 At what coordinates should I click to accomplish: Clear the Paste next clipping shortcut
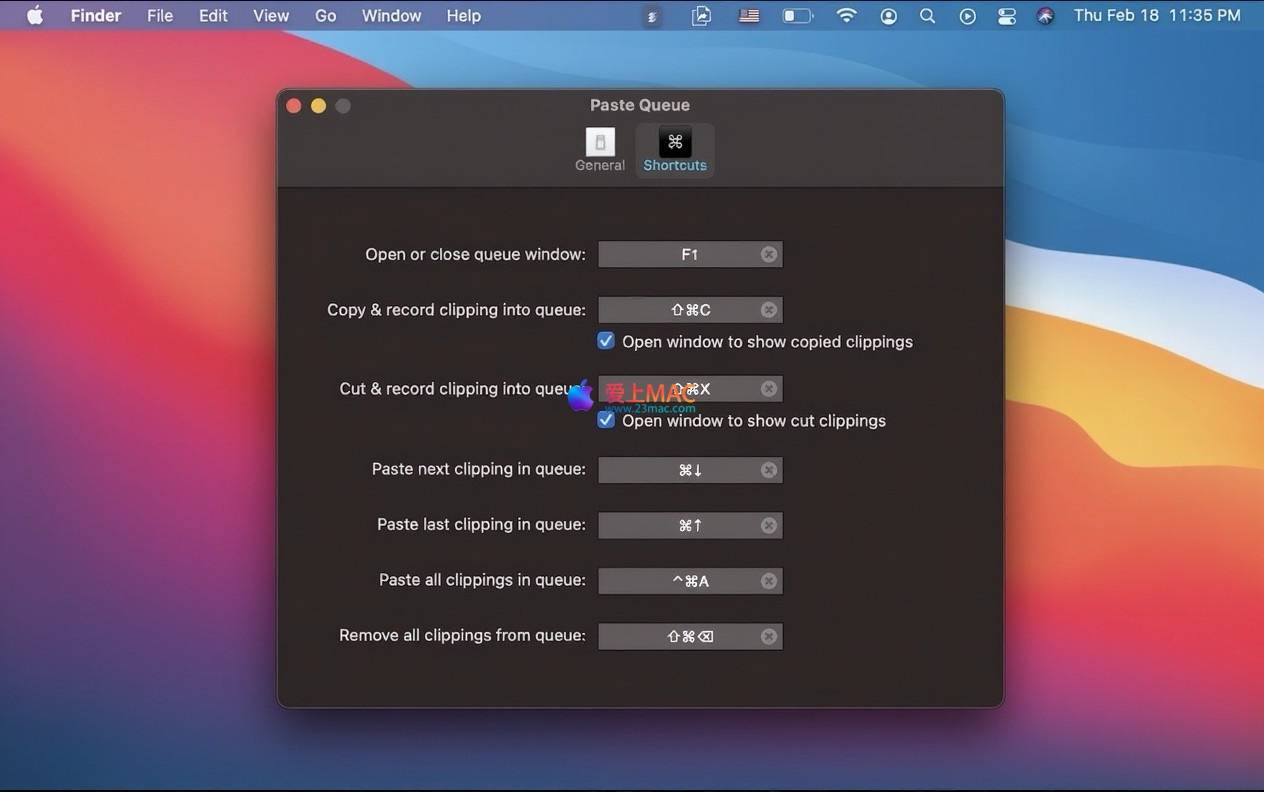tap(769, 470)
